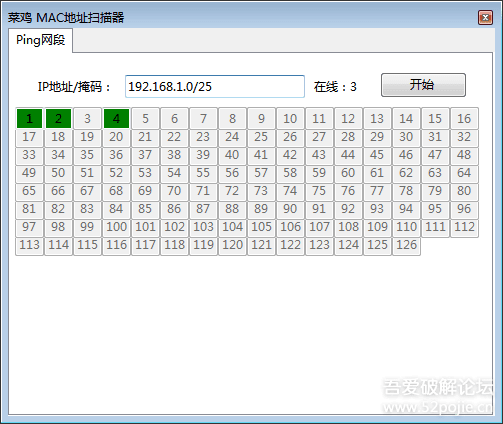Click the offline host cell 3
Image resolution: width=503 pixels, height=424 pixels.
(87, 118)
